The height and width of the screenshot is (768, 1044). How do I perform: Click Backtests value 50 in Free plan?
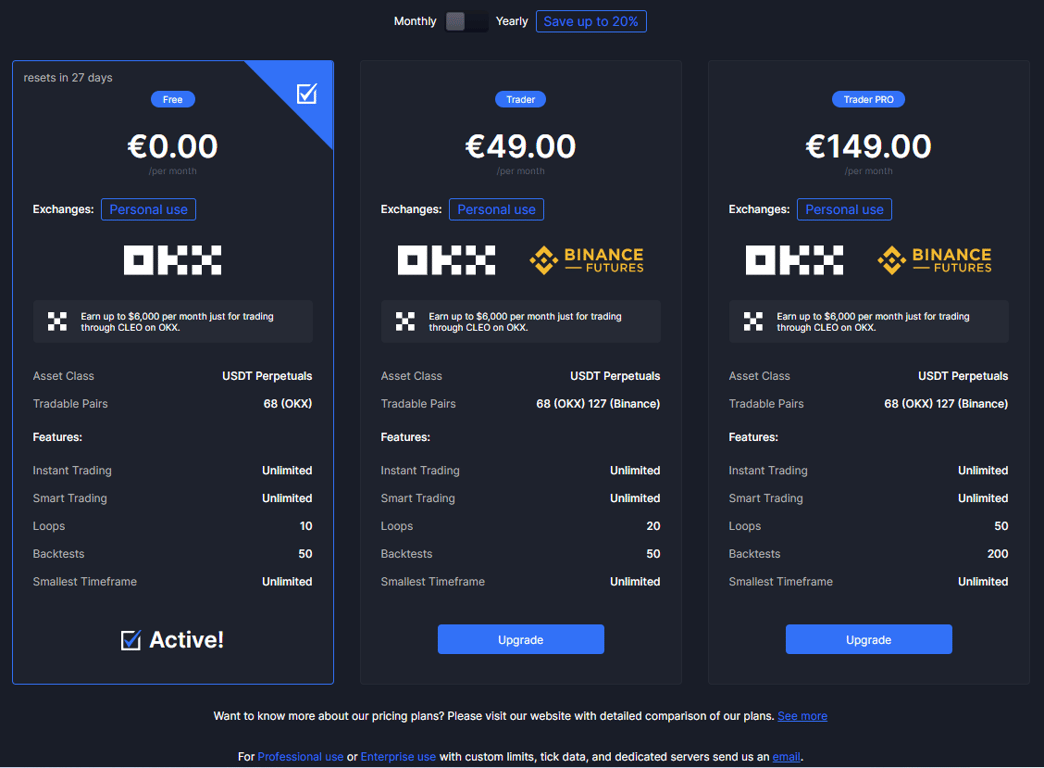pyautogui.click(x=305, y=554)
